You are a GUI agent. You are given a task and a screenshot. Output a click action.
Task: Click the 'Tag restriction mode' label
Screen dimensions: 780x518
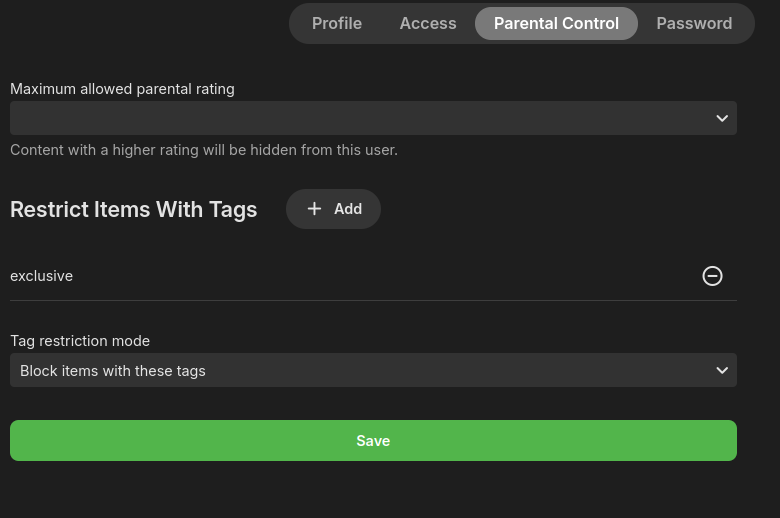click(x=80, y=341)
